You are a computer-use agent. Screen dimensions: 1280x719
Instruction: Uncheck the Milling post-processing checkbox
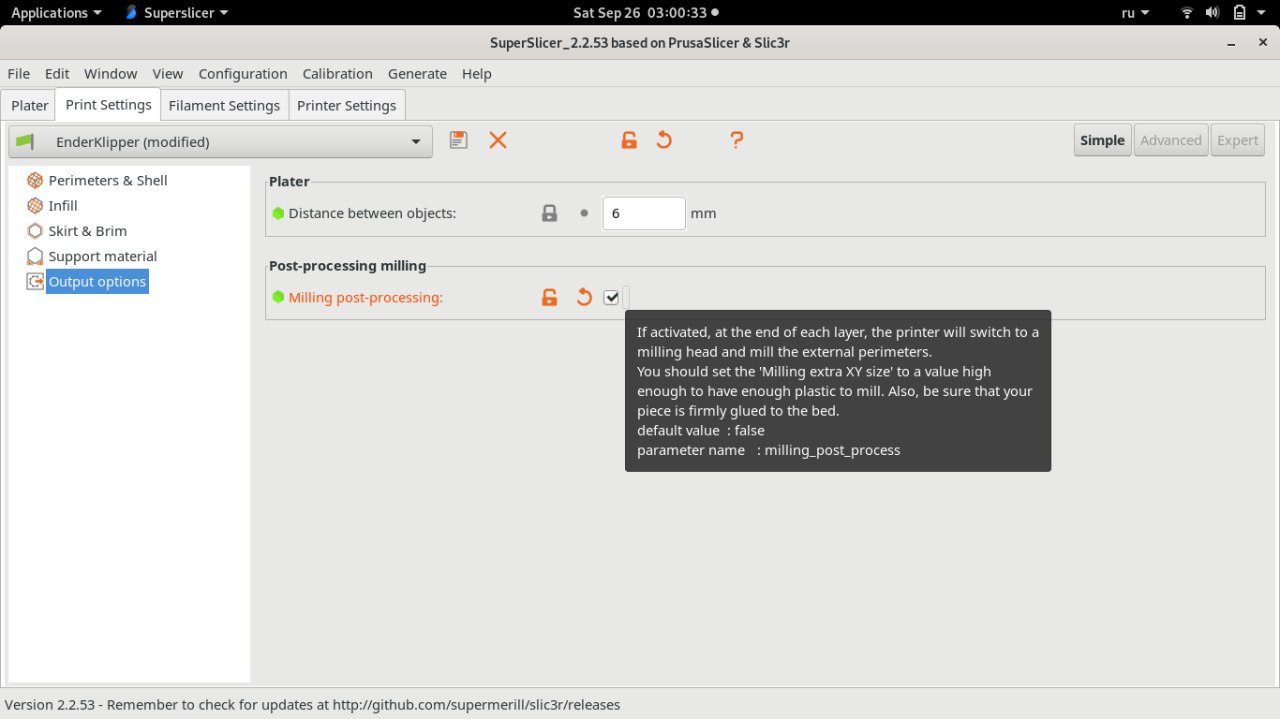[x=611, y=297]
